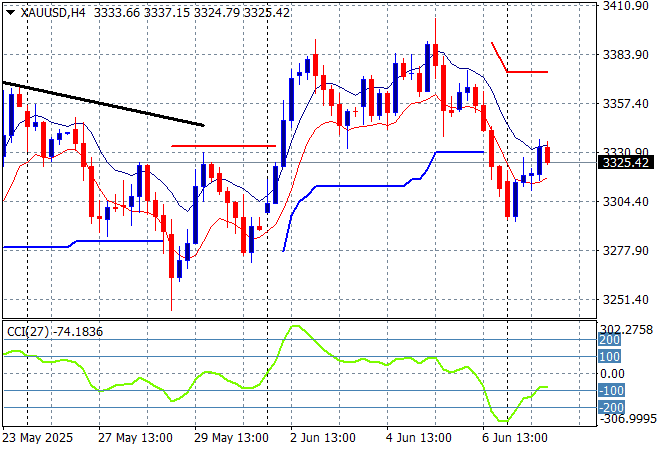Click the 3410.90 price axis label
The height and width of the screenshot is (450, 660).
click(x=625, y=6)
